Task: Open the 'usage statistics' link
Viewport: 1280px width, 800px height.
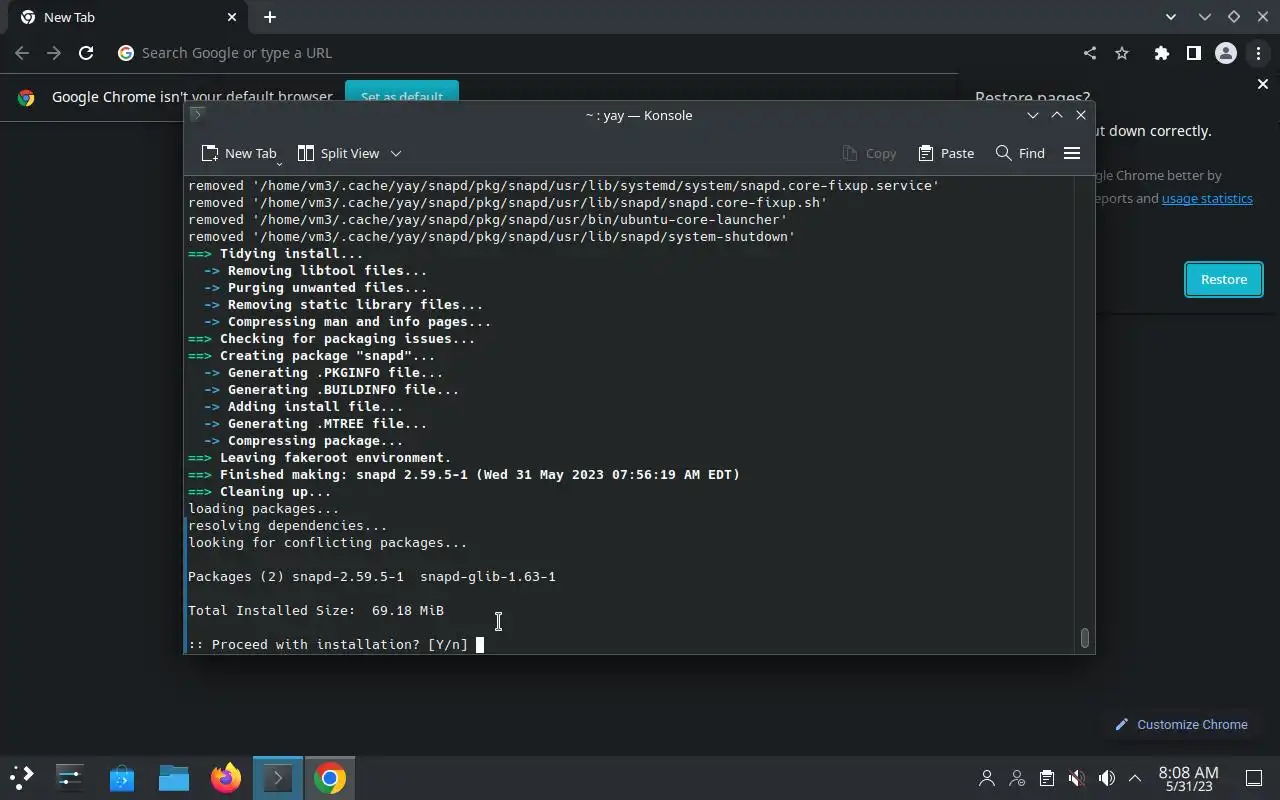Action: tap(1207, 198)
